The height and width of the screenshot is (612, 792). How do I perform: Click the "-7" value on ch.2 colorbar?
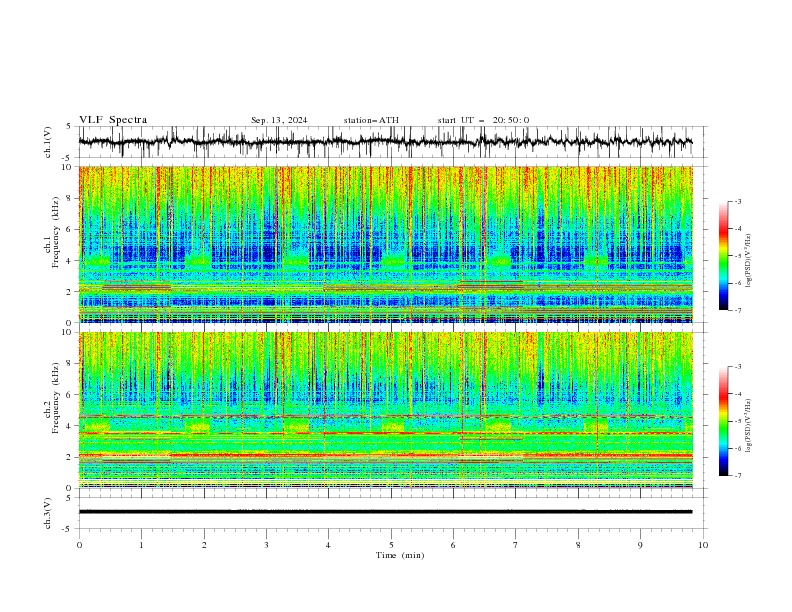[x=737, y=476]
